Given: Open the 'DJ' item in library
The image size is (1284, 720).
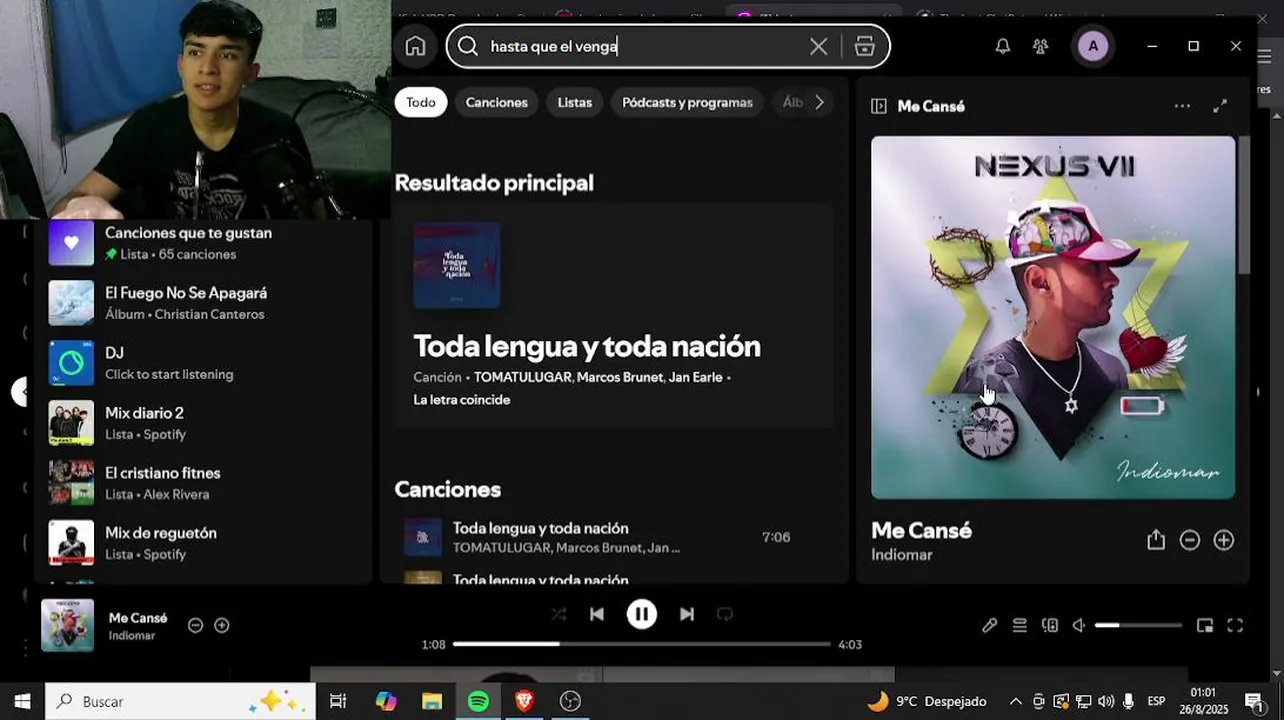Looking at the screenshot, I should pyautogui.click(x=205, y=363).
